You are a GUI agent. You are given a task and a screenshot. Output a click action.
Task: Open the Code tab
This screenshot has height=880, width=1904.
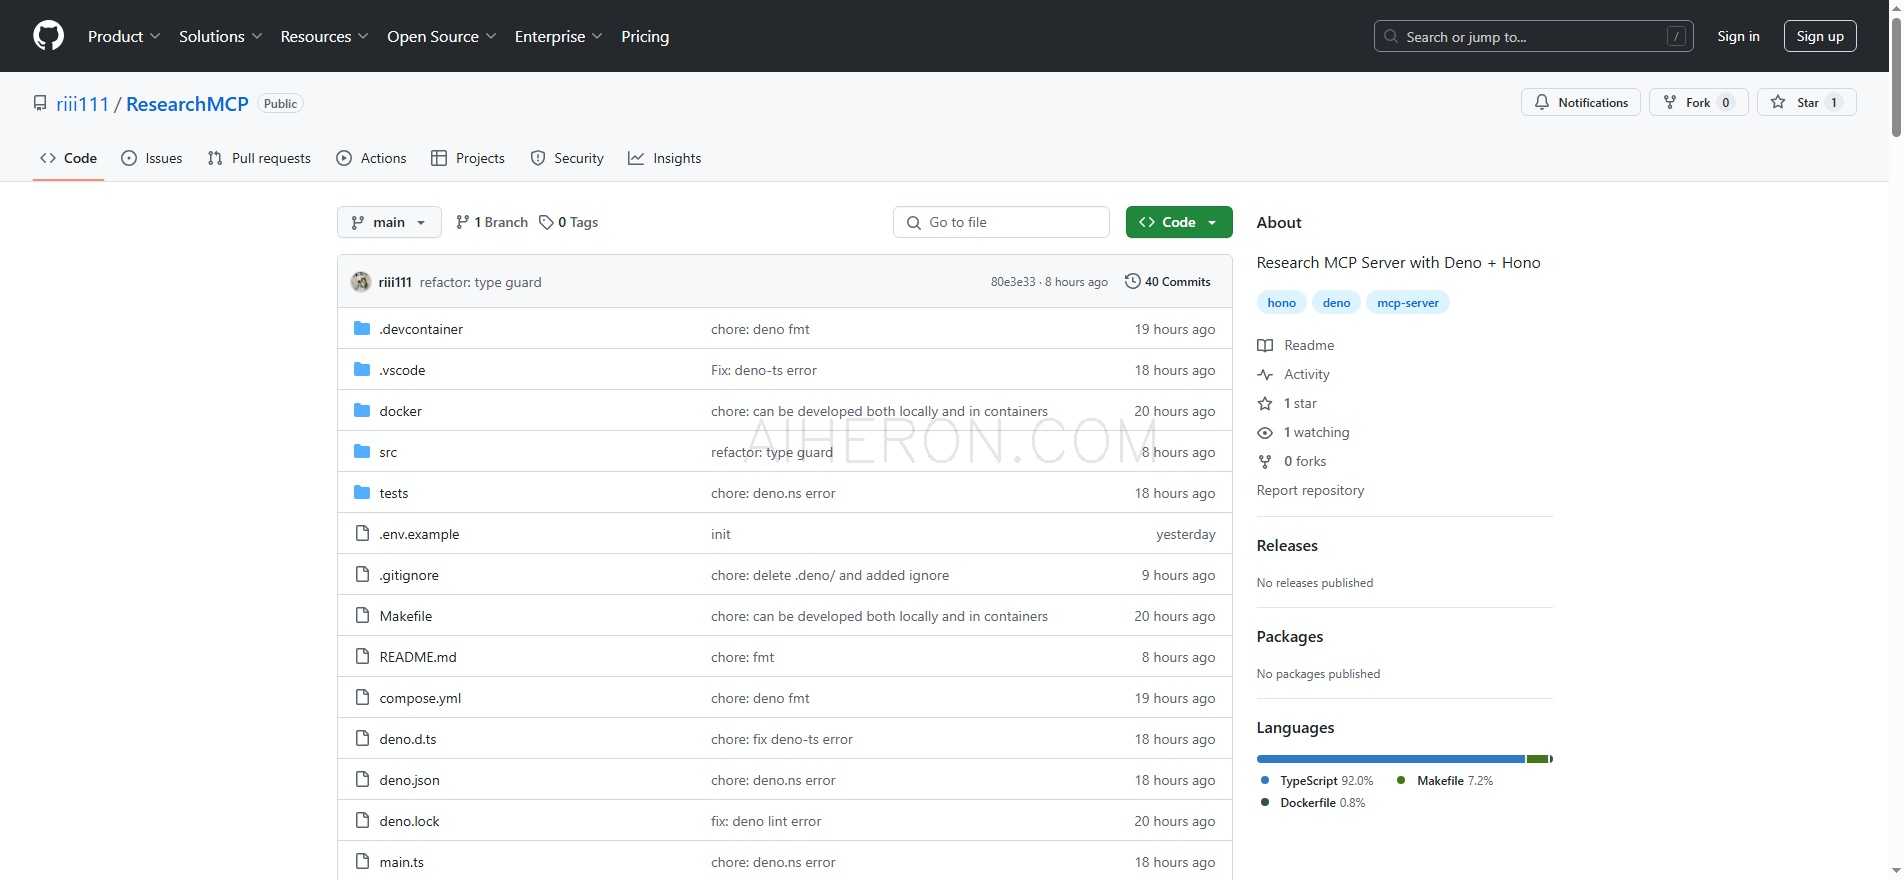(x=68, y=158)
